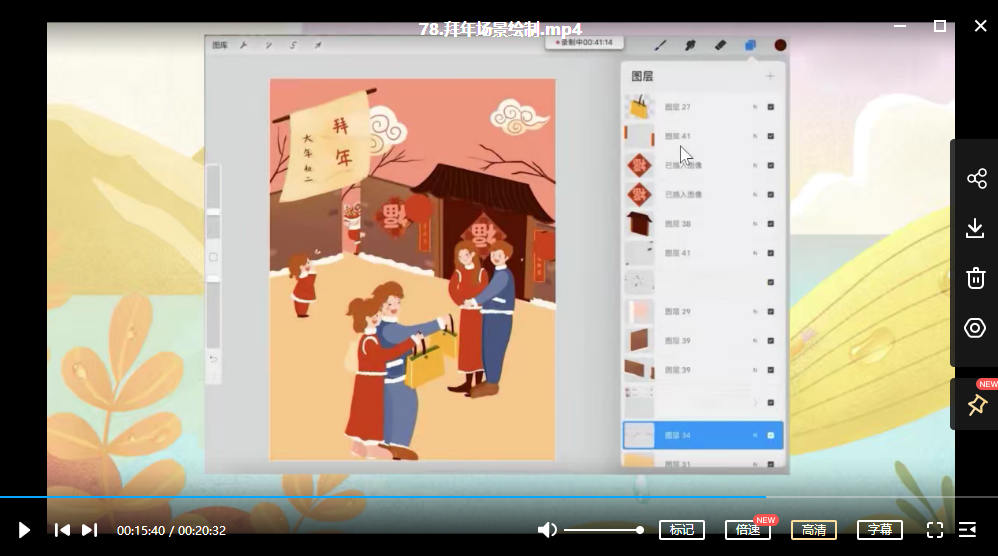This screenshot has height=556, width=998.
Task: Expand the layer group chevron above 图层 34
Action: [755, 402]
